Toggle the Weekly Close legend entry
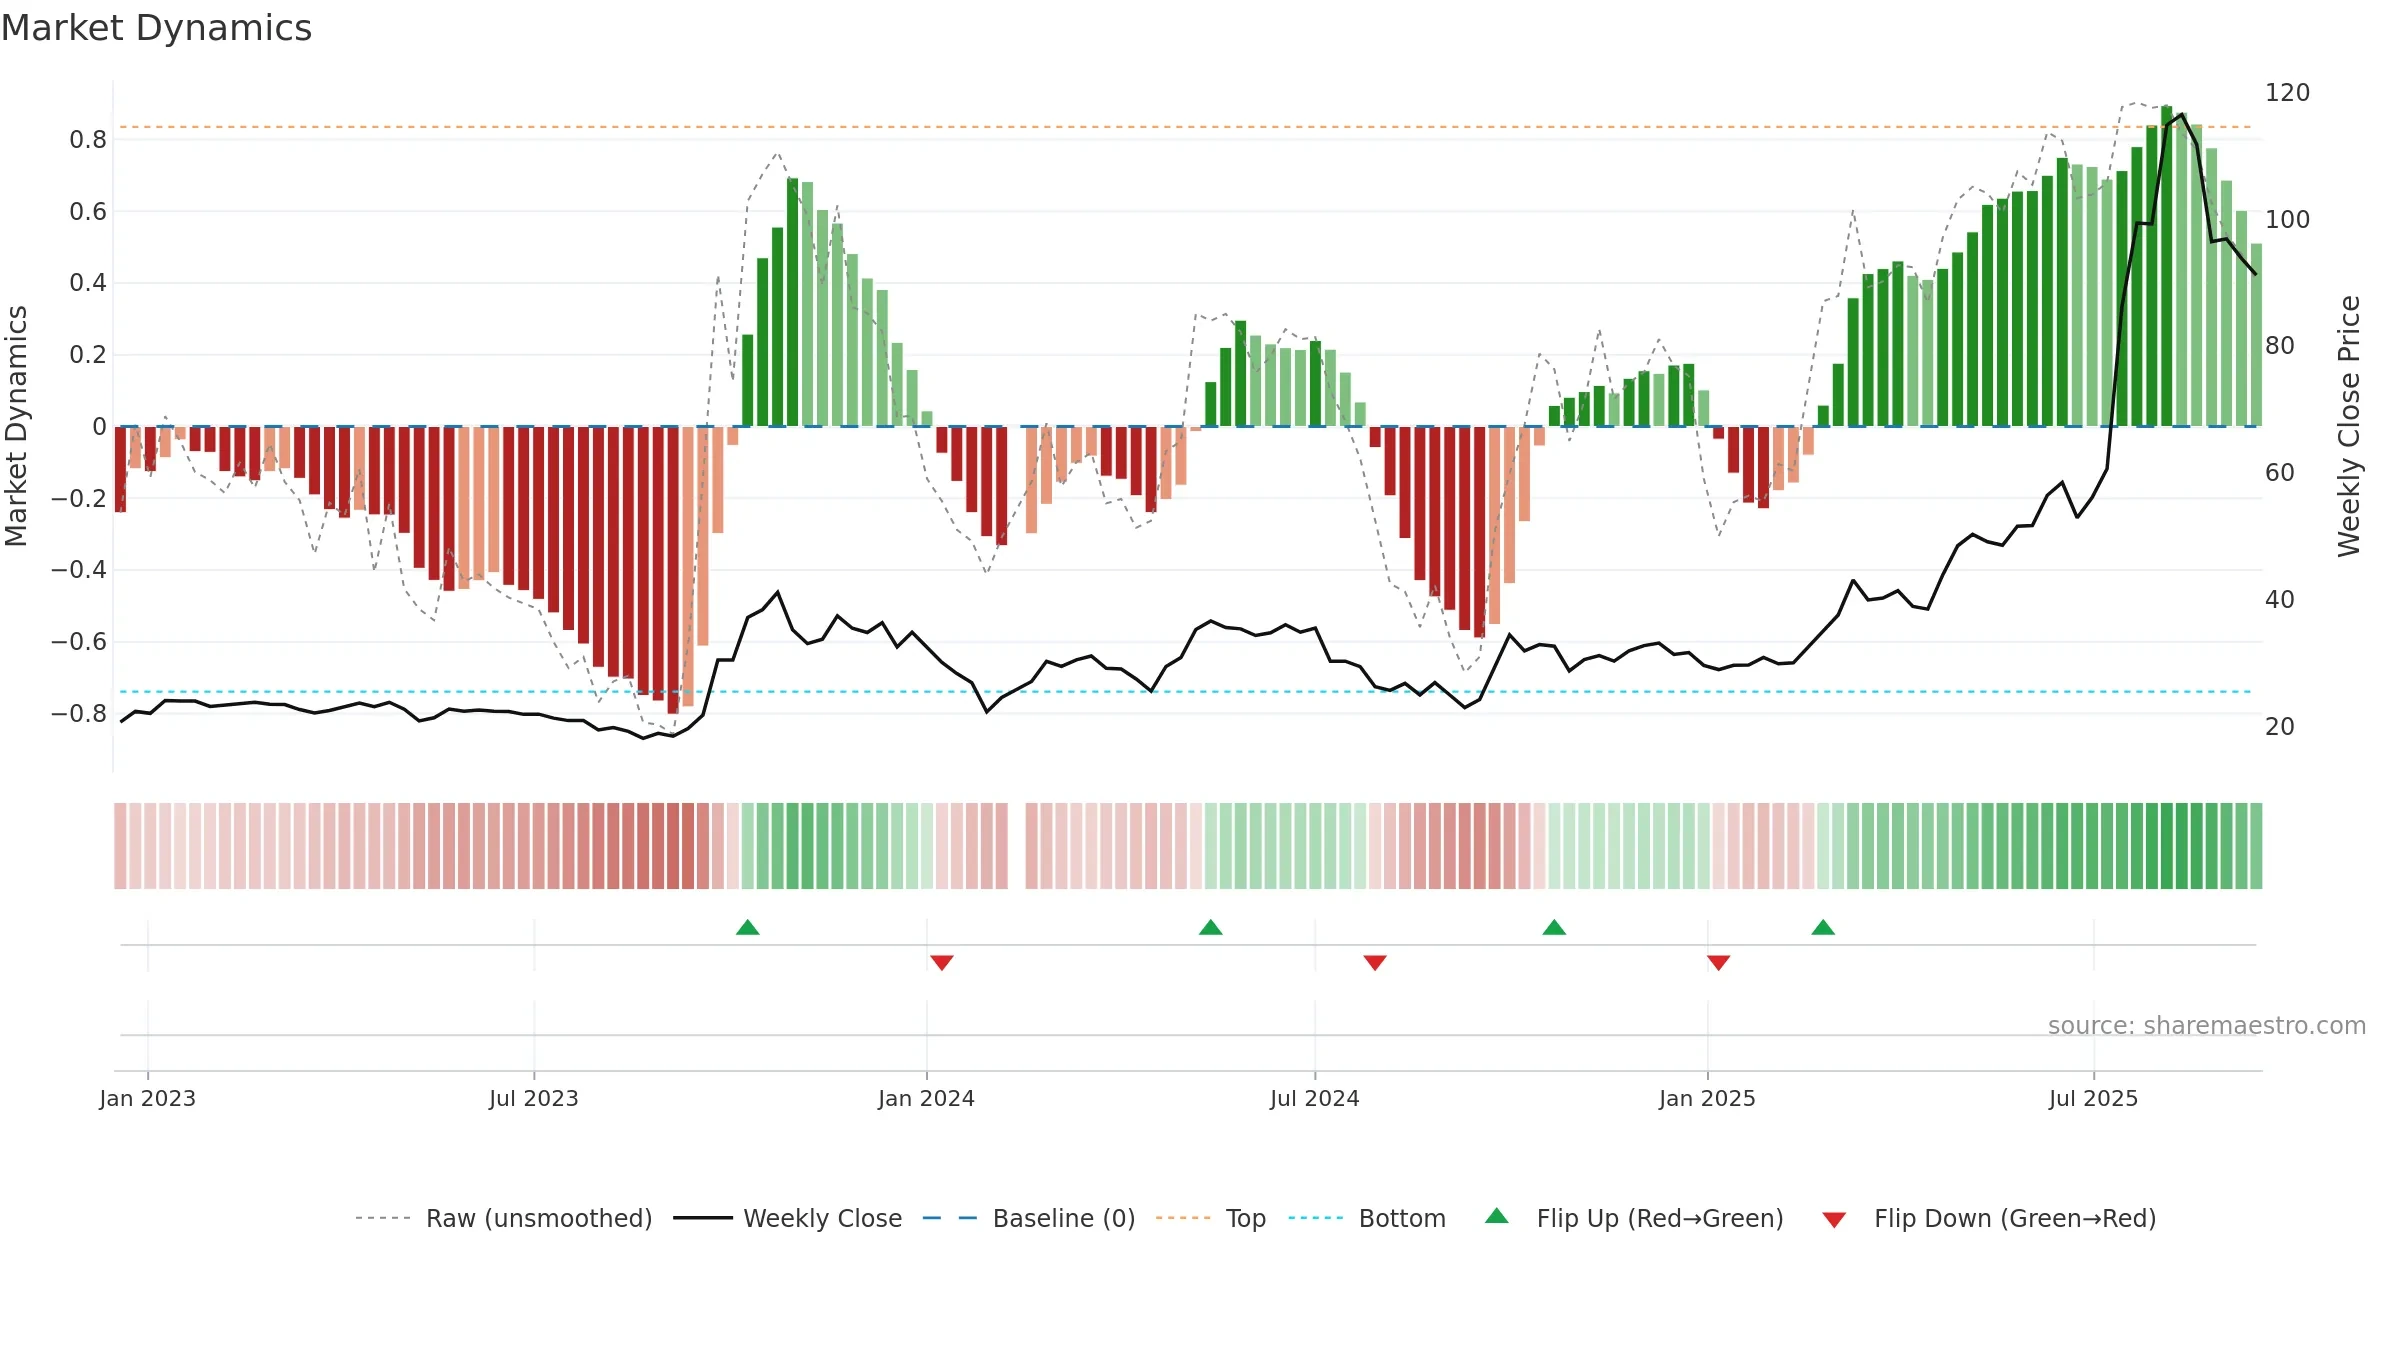Image resolution: width=2400 pixels, height=1350 pixels. (x=787, y=1218)
